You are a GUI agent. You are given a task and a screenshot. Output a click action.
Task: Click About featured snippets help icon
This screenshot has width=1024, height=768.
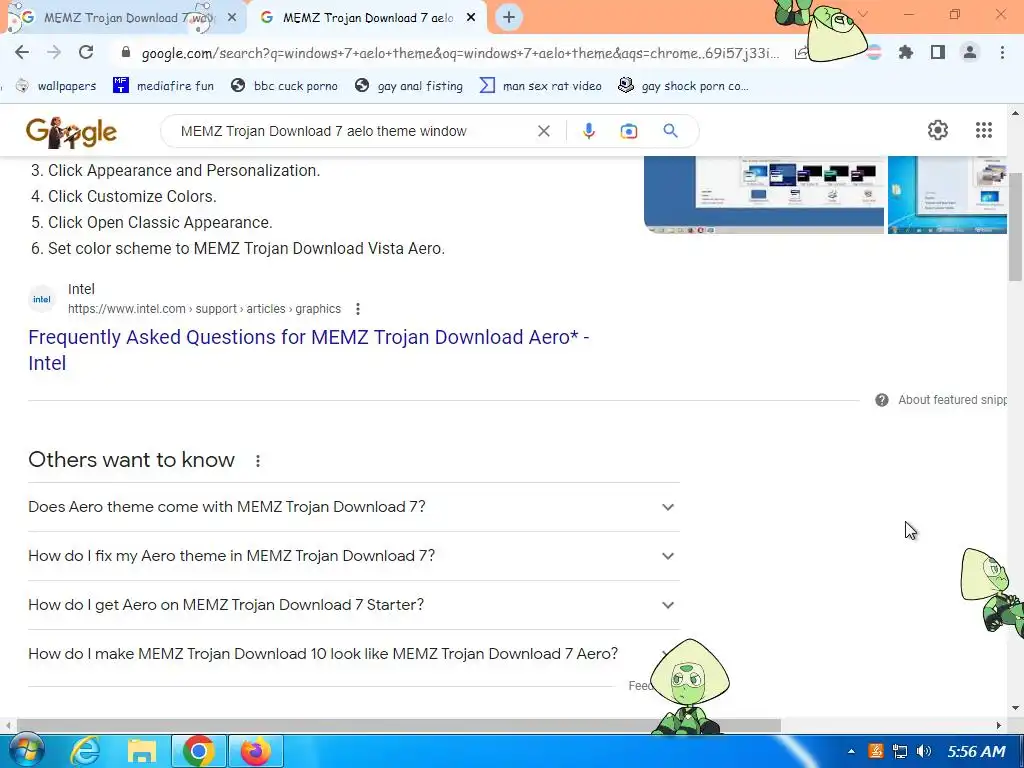[x=882, y=400]
